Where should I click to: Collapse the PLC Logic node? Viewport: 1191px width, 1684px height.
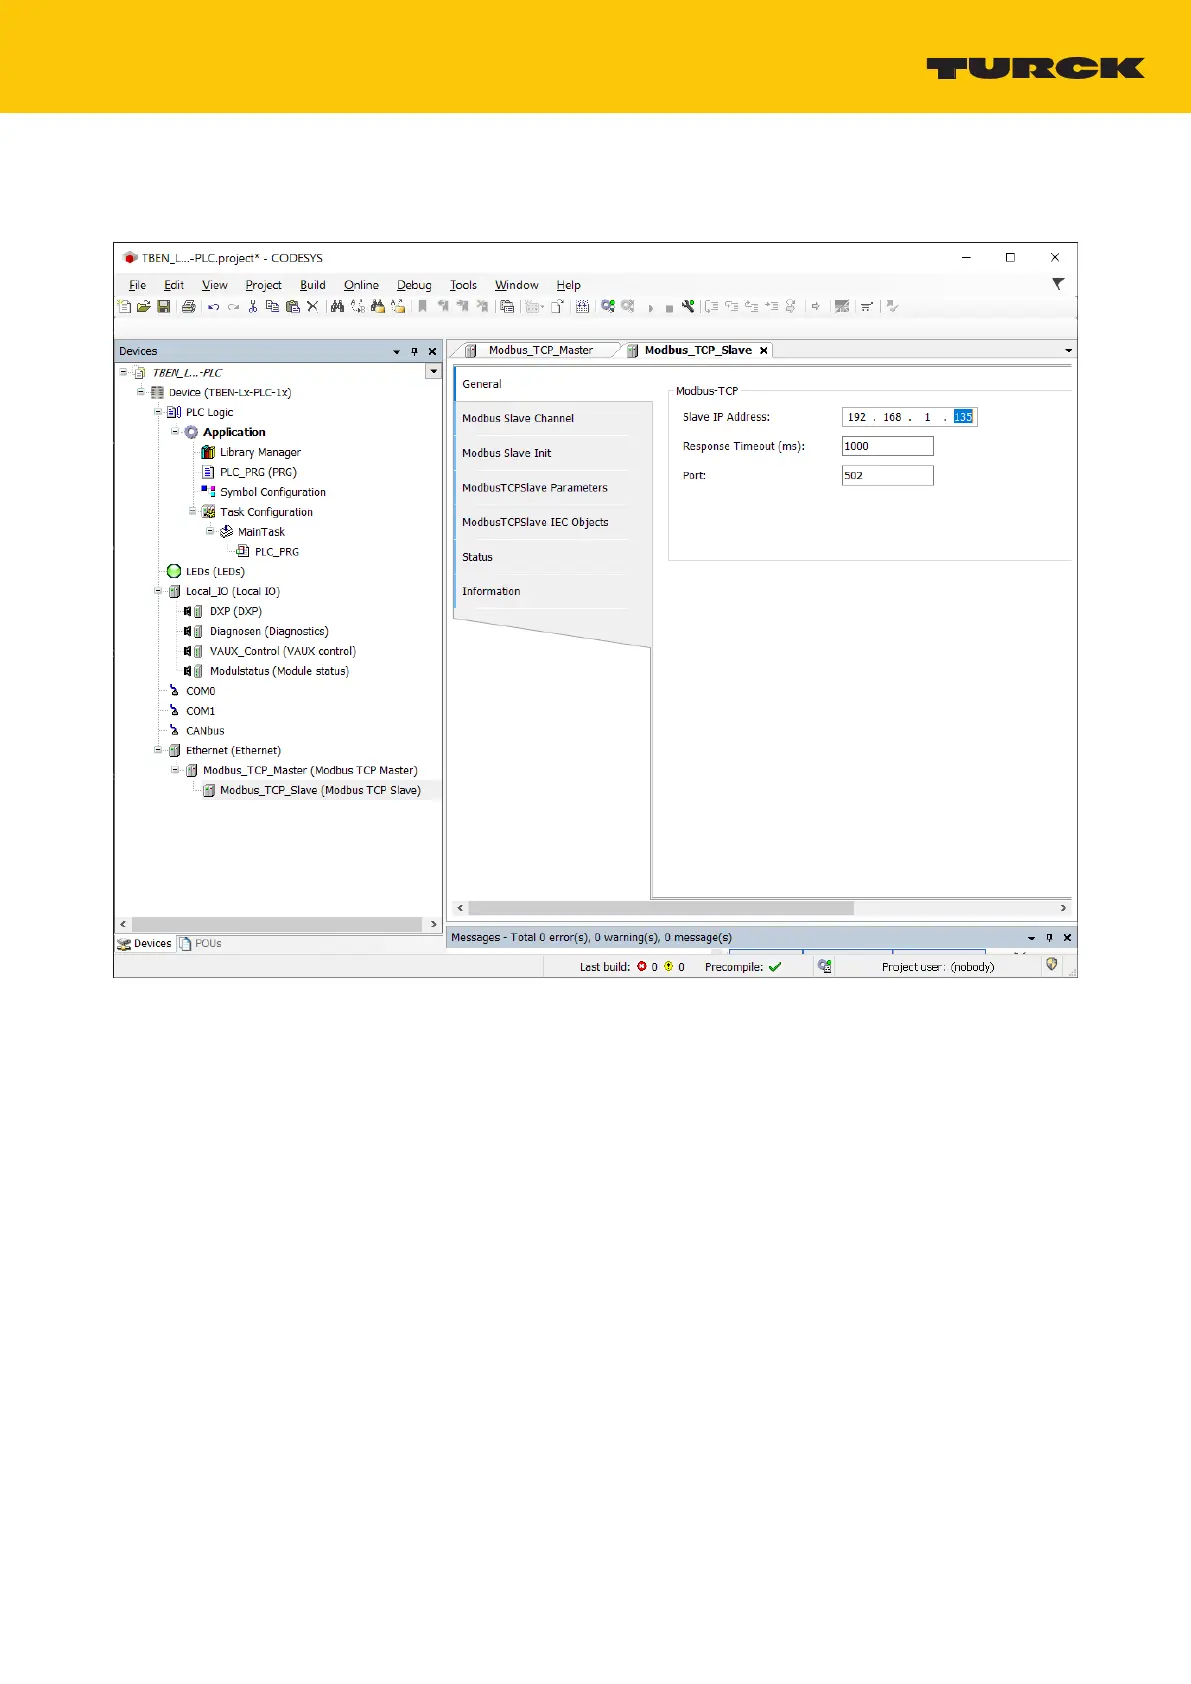point(158,412)
